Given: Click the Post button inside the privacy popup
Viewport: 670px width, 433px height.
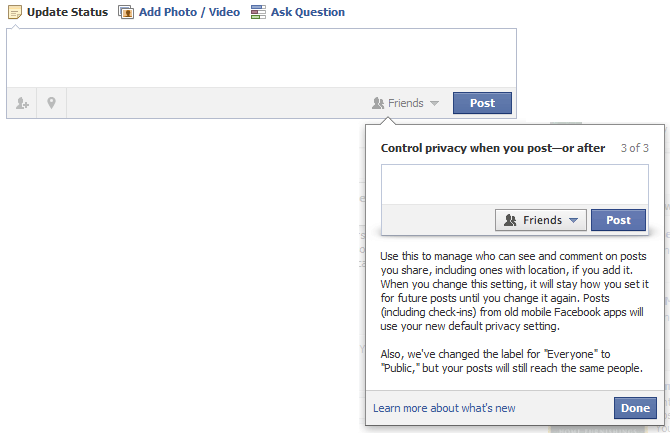Looking at the screenshot, I should tap(618, 220).
